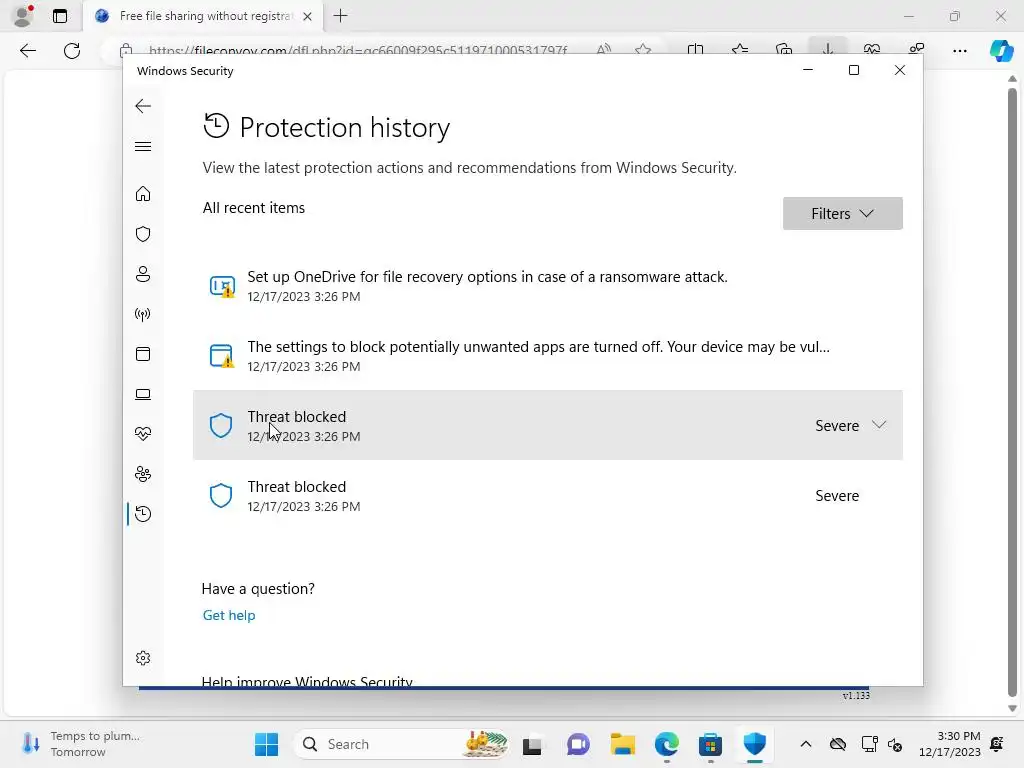
Task: Show hidden system tray icons
Action: pos(806,744)
